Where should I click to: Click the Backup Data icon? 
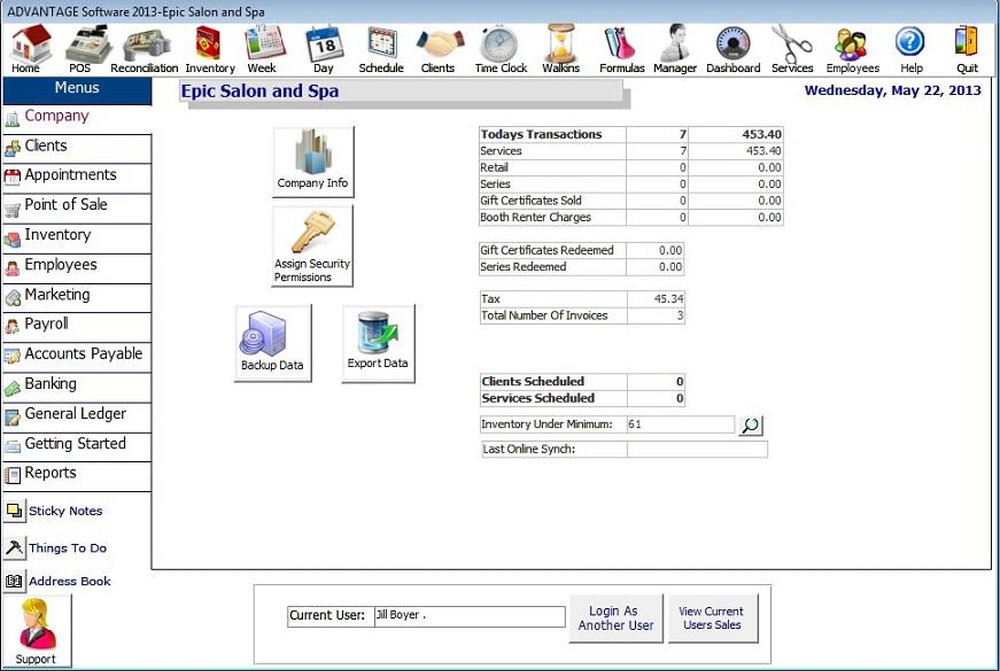pyautogui.click(x=273, y=343)
